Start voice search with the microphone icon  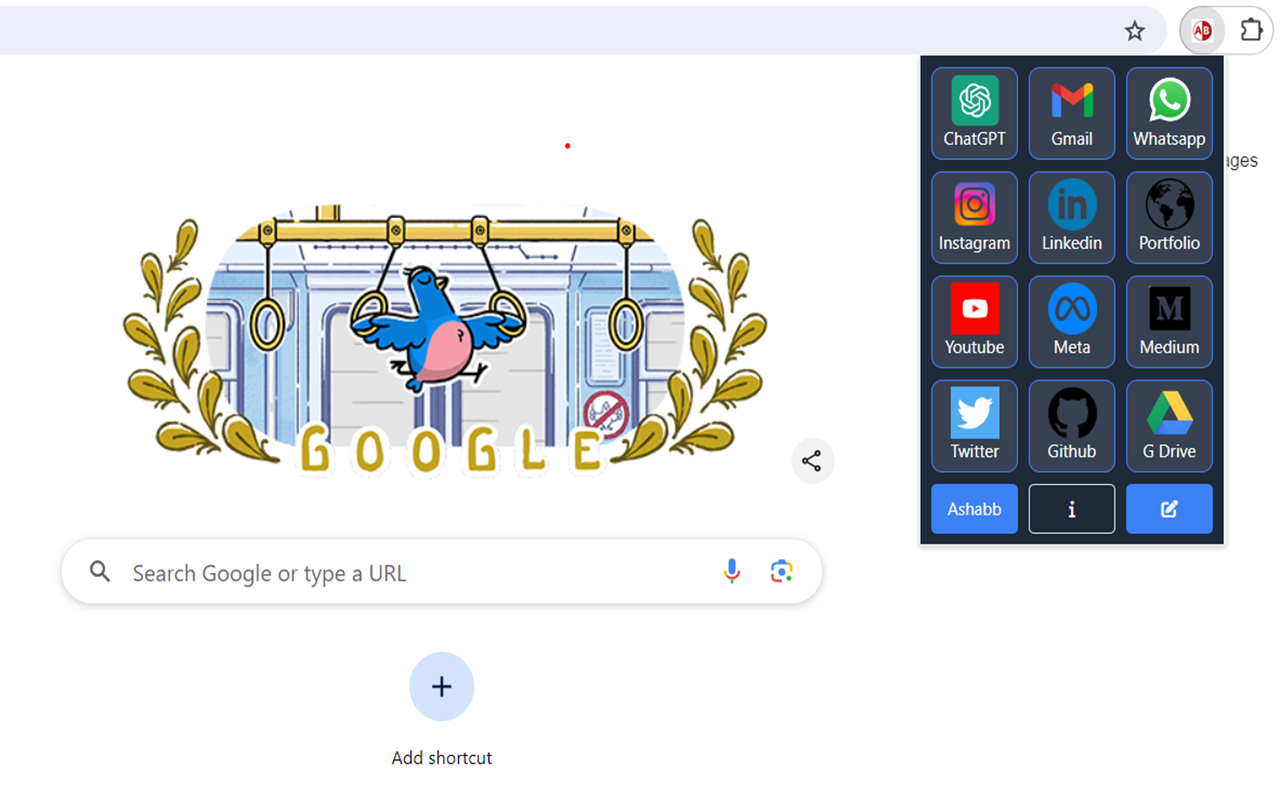[x=732, y=571]
